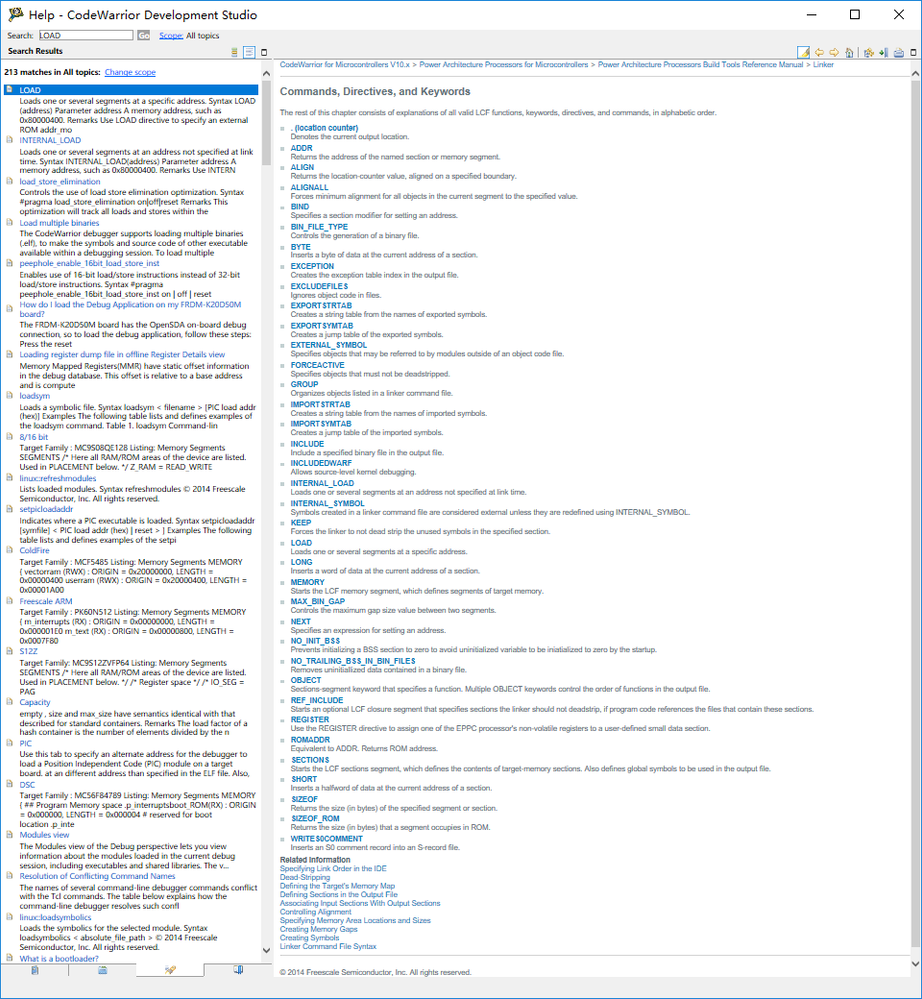Image resolution: width=922 pixels, height=999 pixels.
Task: Click content pane down scroll arrow
Action: pyautogui.click(x=916, y=964)
